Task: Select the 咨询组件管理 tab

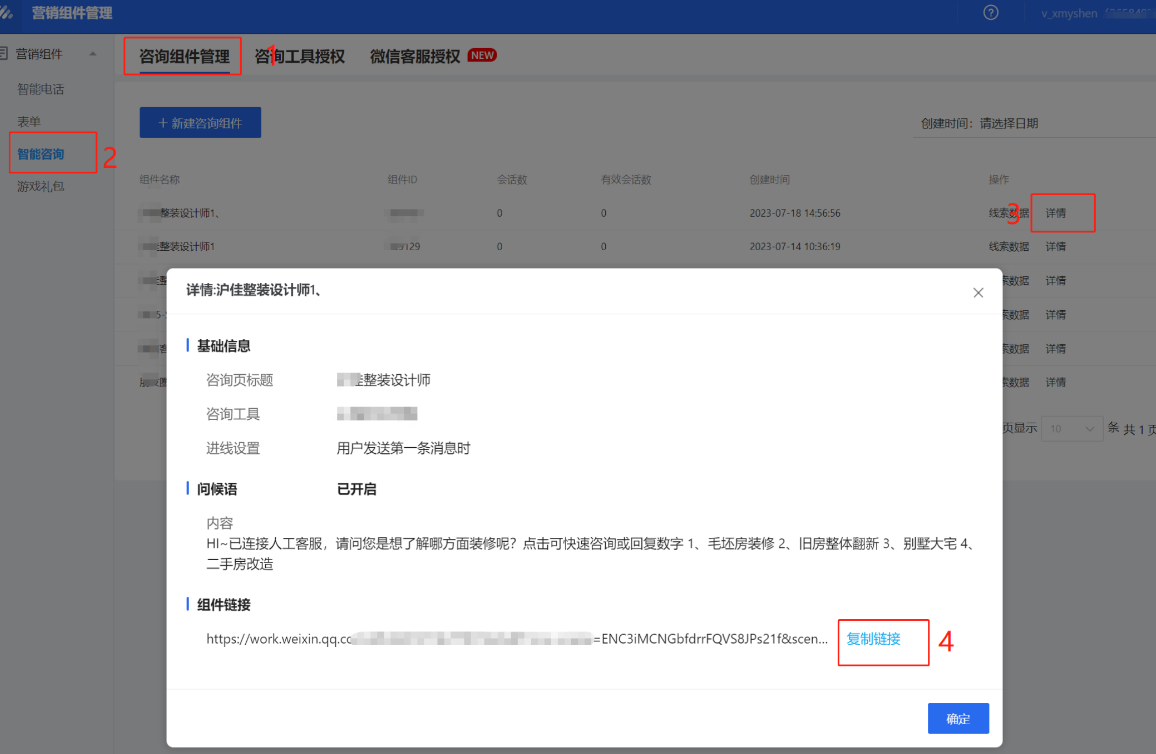Action: pos(182,55)
